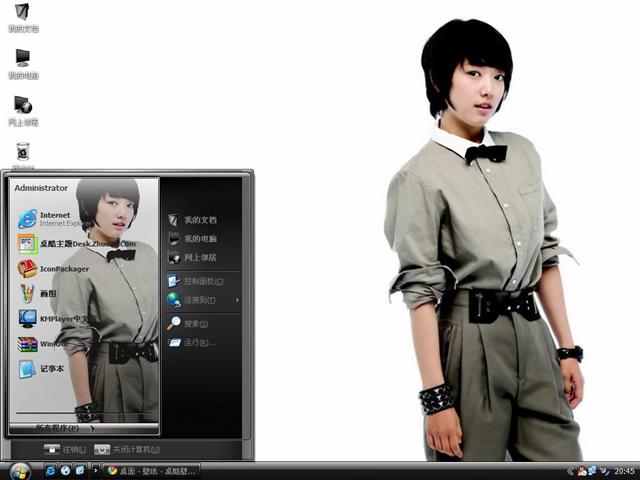Open 记事本 notepad entry

point(40,369)
